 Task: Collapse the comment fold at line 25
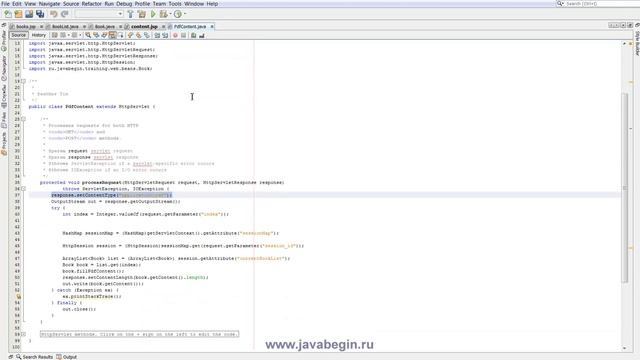24,119
